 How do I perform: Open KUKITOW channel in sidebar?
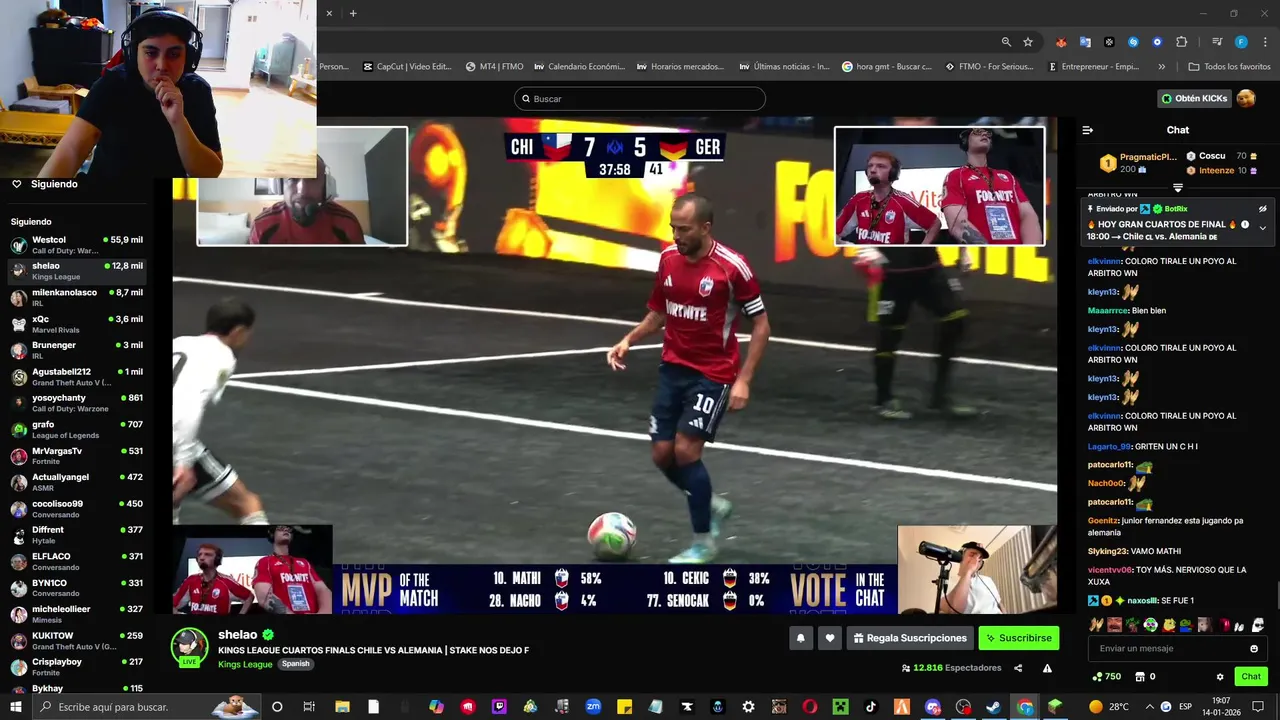coord(78,641)
